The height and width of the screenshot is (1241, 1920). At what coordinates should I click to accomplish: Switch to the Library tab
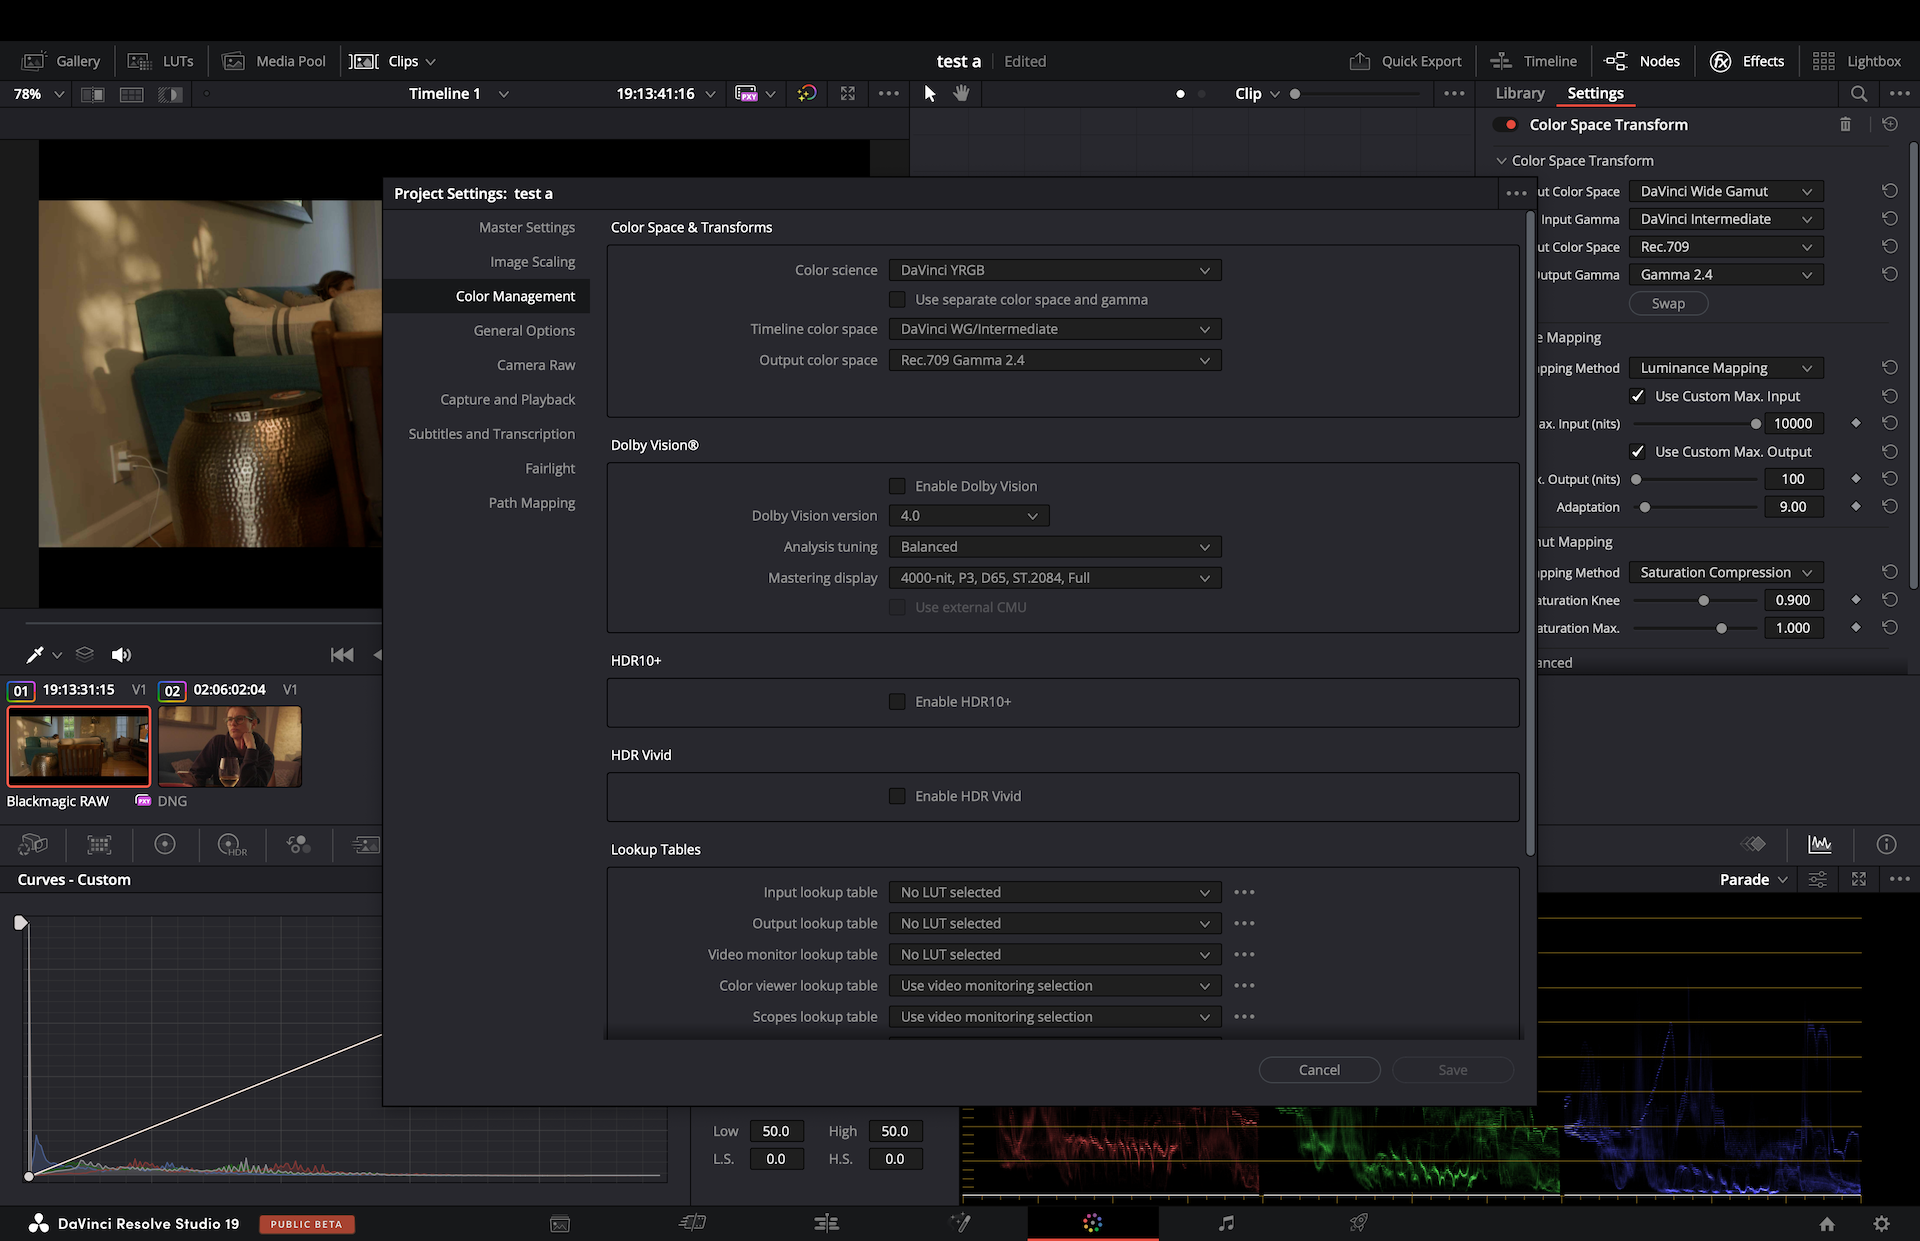1520,93
